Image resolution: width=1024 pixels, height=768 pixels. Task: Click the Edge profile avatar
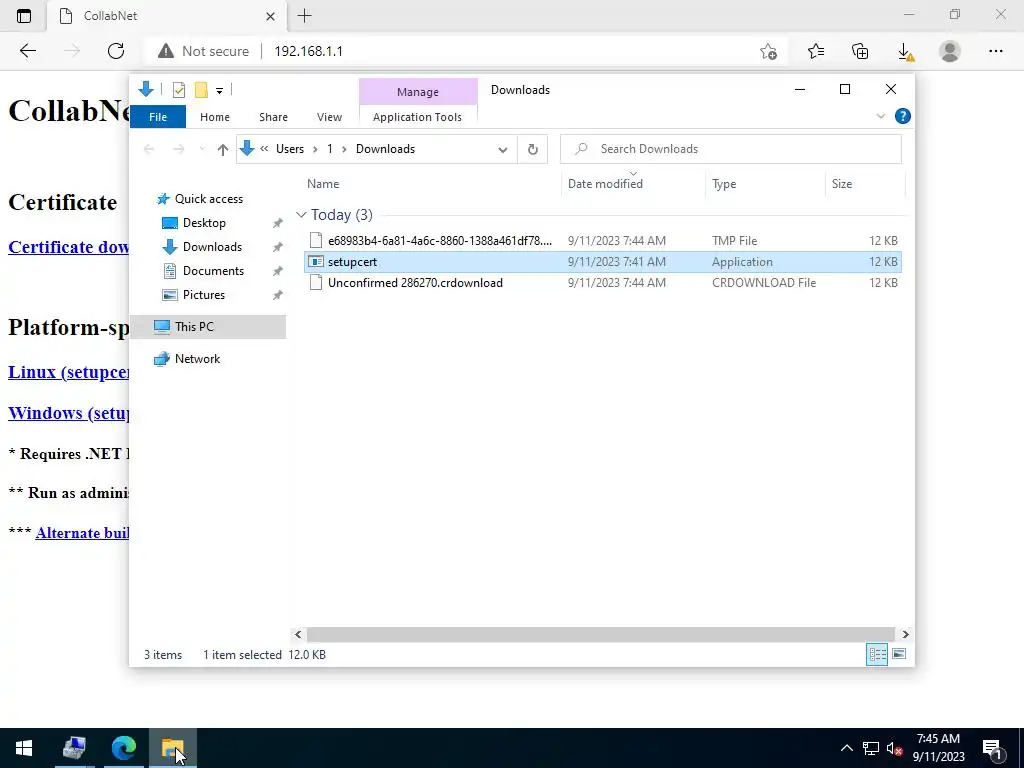pos(950,51)
